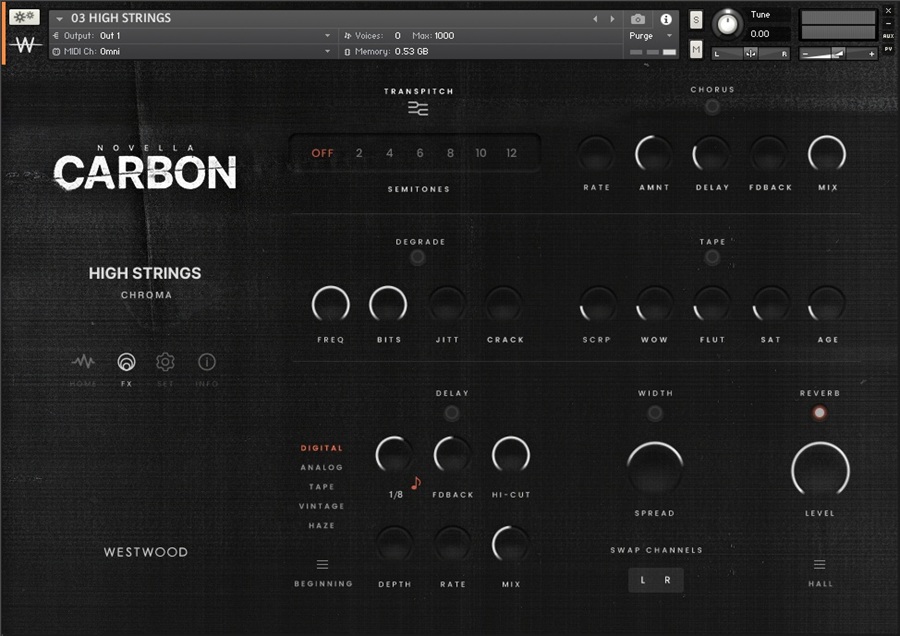Click the reverb Level knob
The height and width of the screenshot is (636, 900).
click(x=820, y=469)
